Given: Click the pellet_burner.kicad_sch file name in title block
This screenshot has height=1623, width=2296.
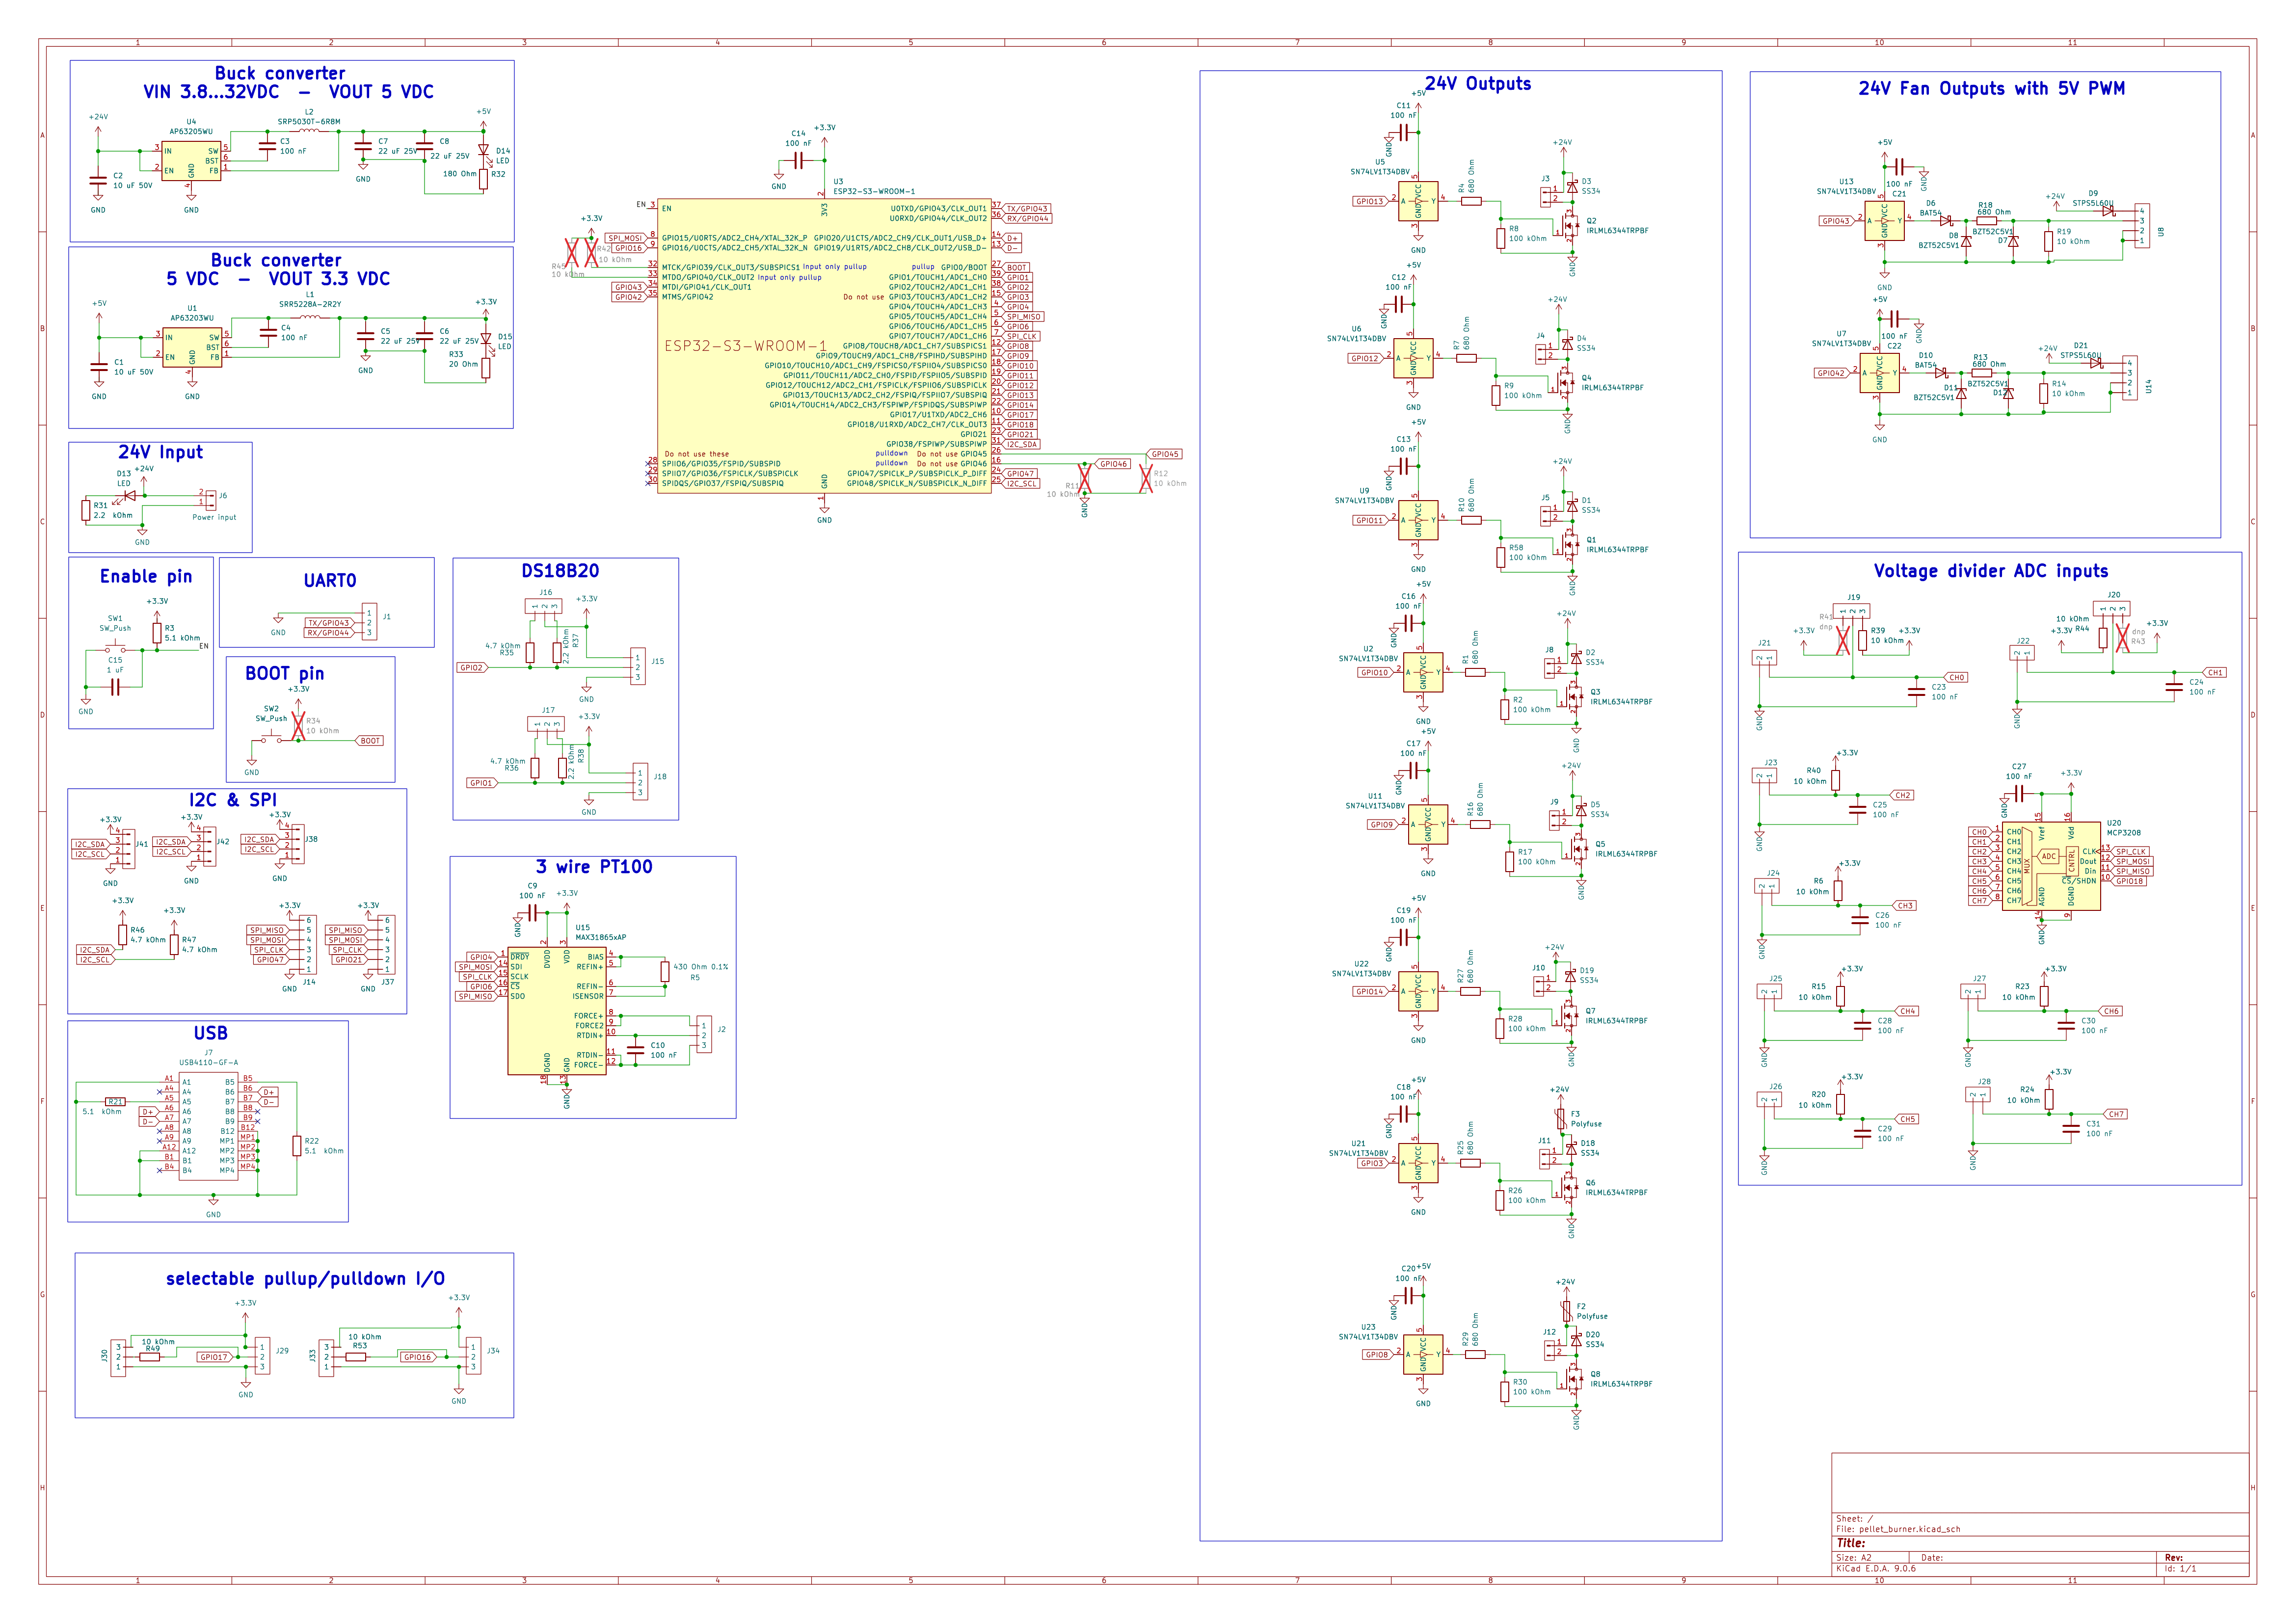Looking at the screenshot, I should (x=1909, y=1529).
